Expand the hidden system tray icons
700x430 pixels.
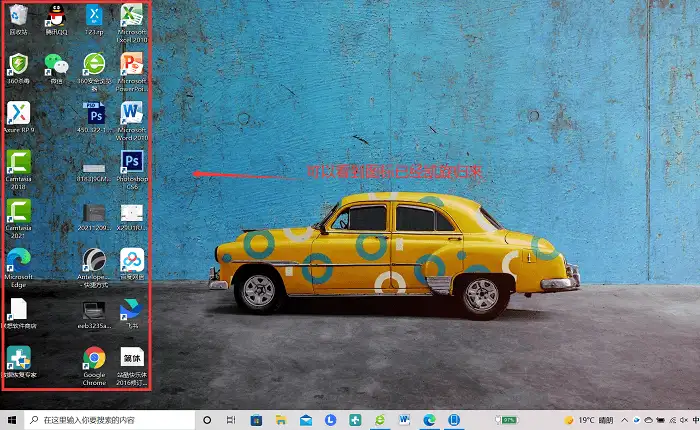[624, 420]
